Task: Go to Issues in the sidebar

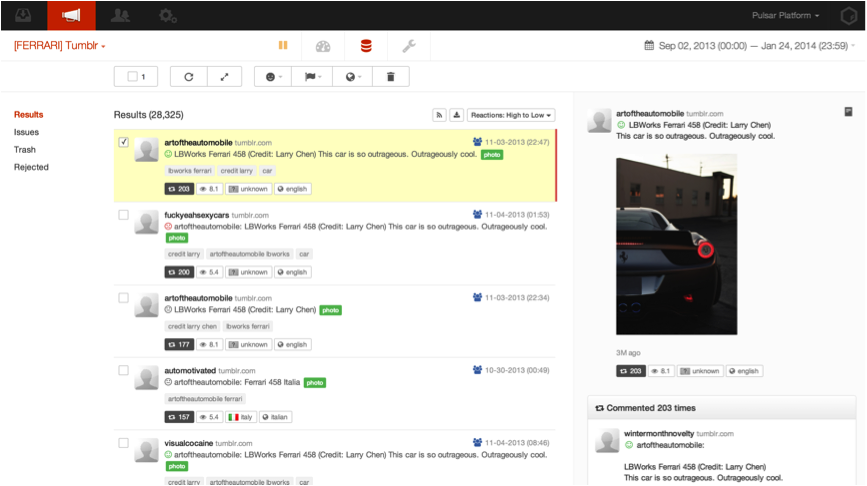Action: coord(27,132)
